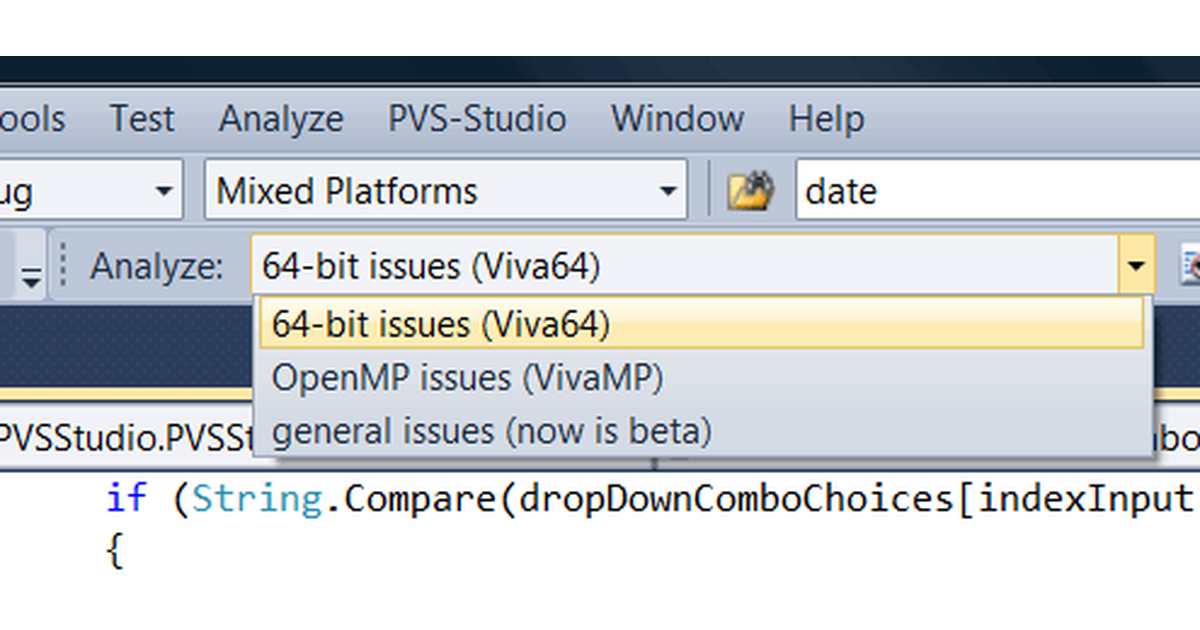
Task: Open the PVS-Studio menu
Action: click(477, 119)
